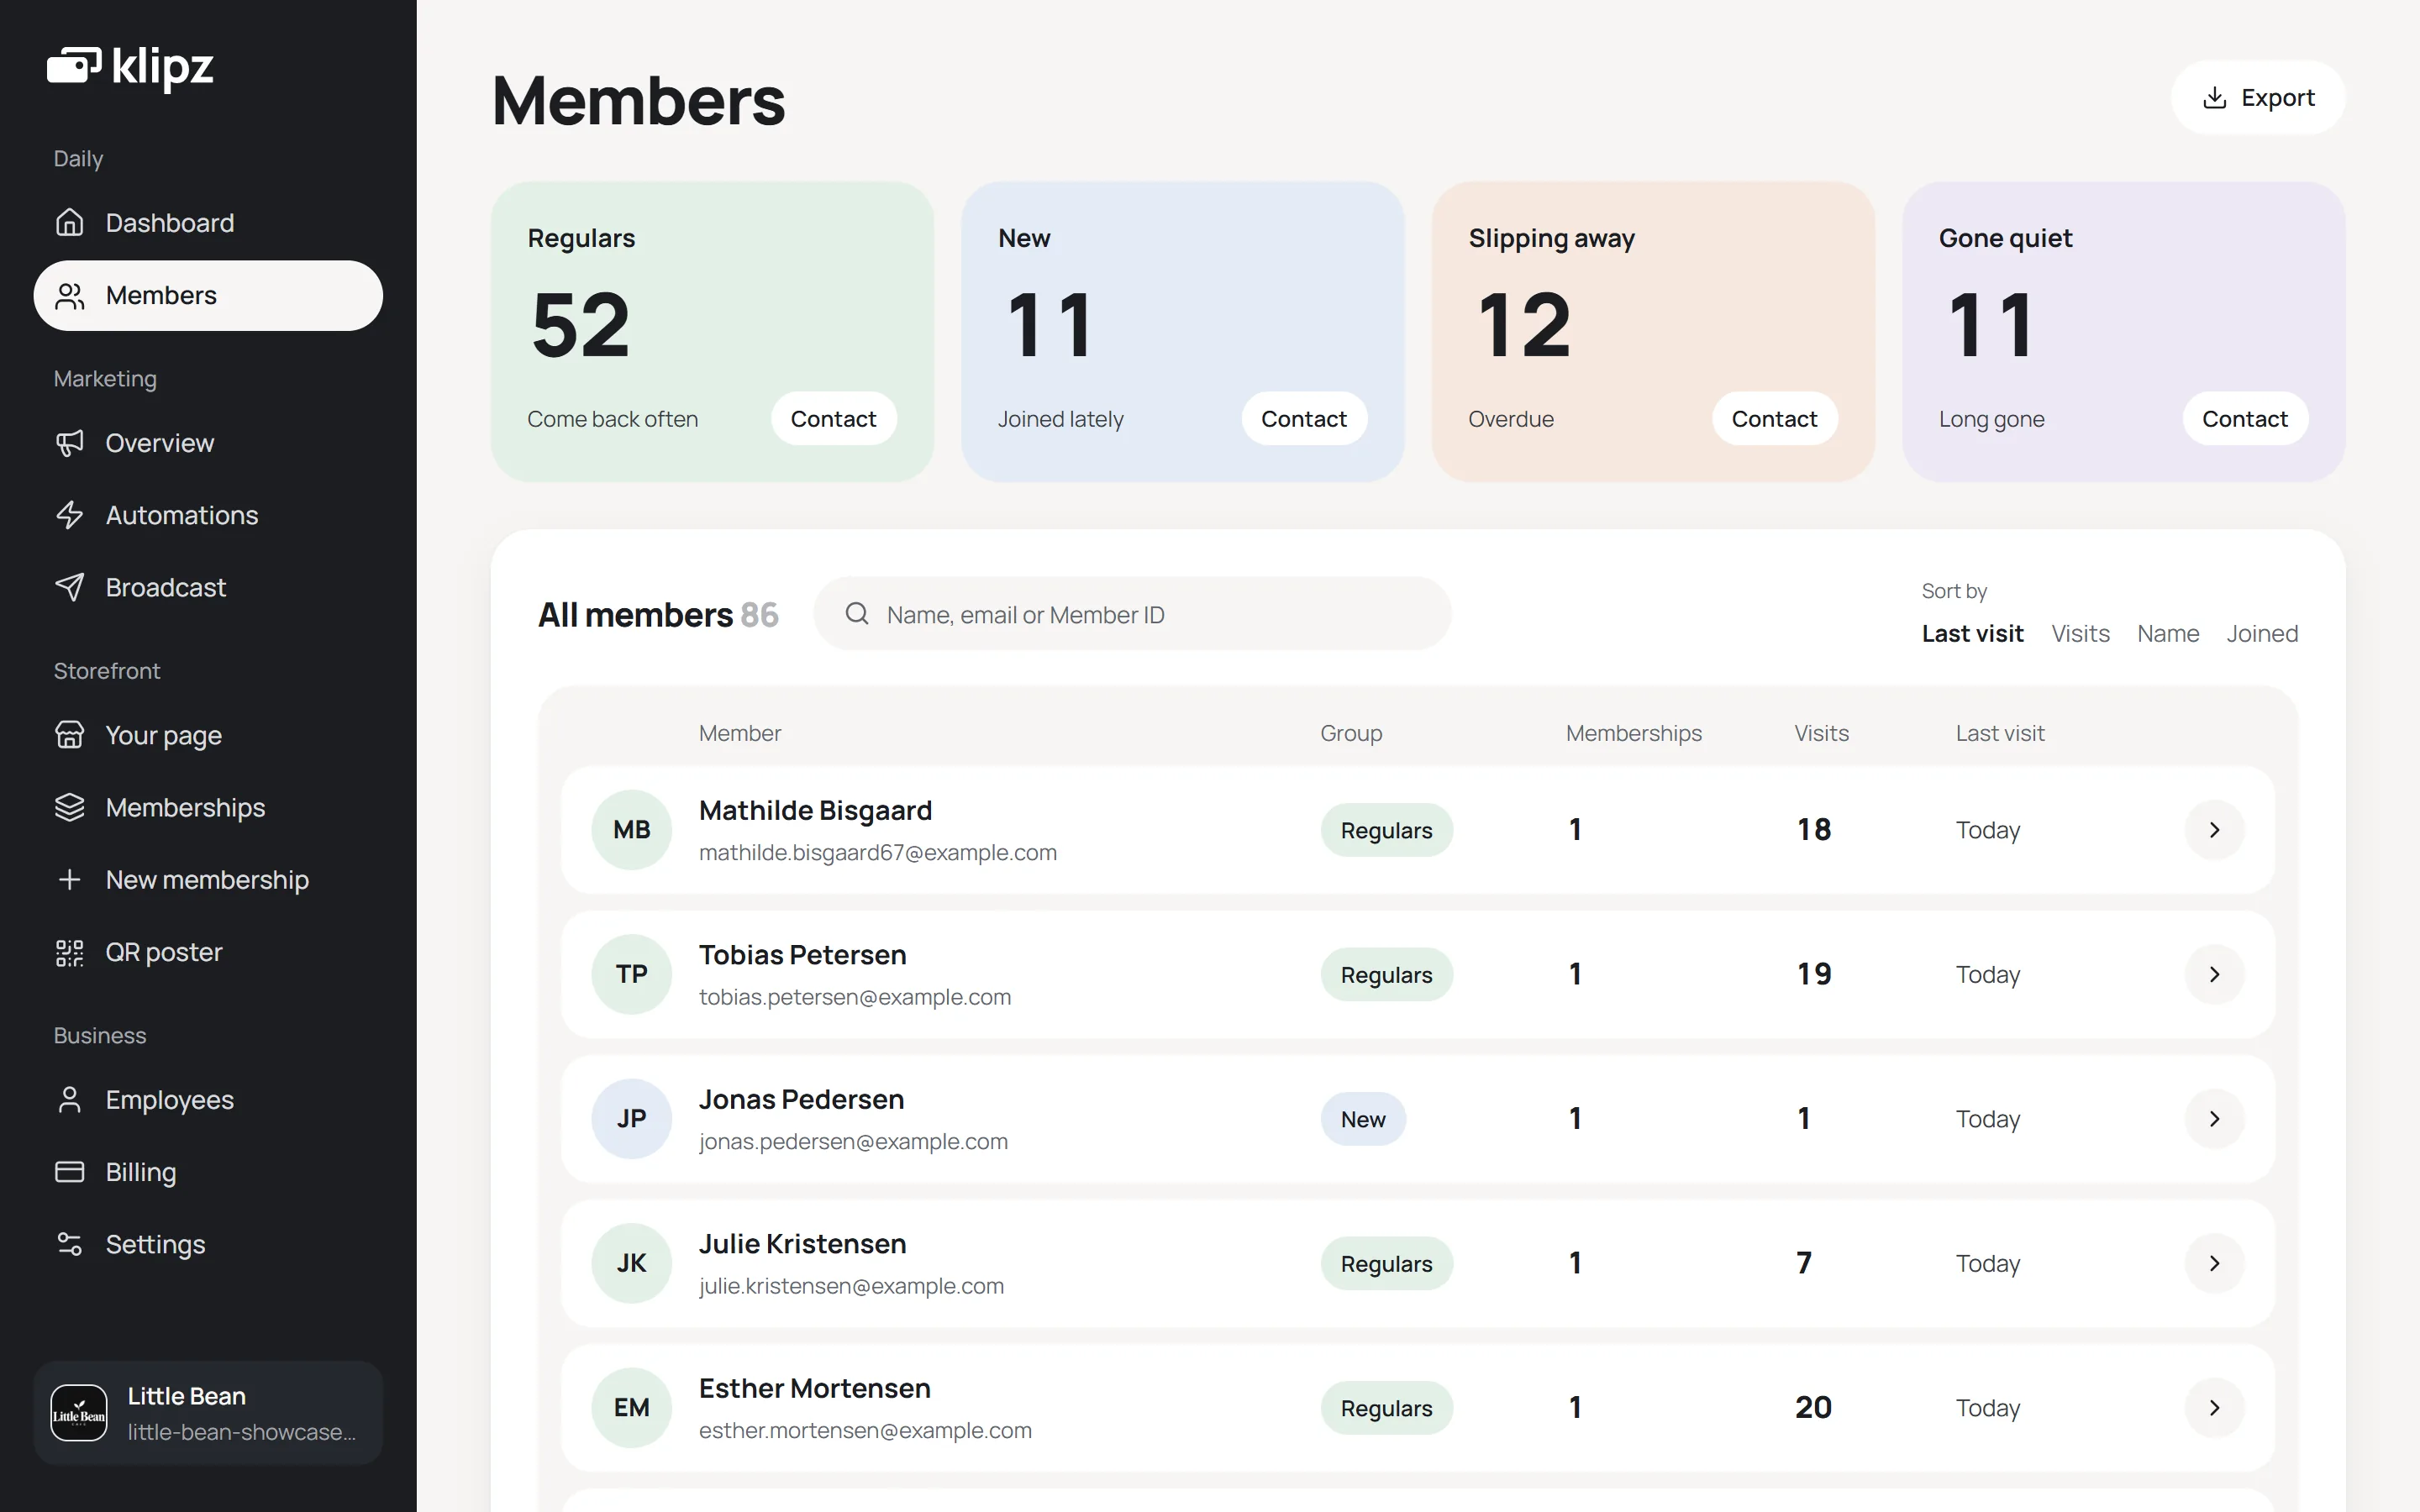Open Overview via the megaphone icon
Image resolution: width=2420 pixels, height=1512 pixels.
pos(69,442)
